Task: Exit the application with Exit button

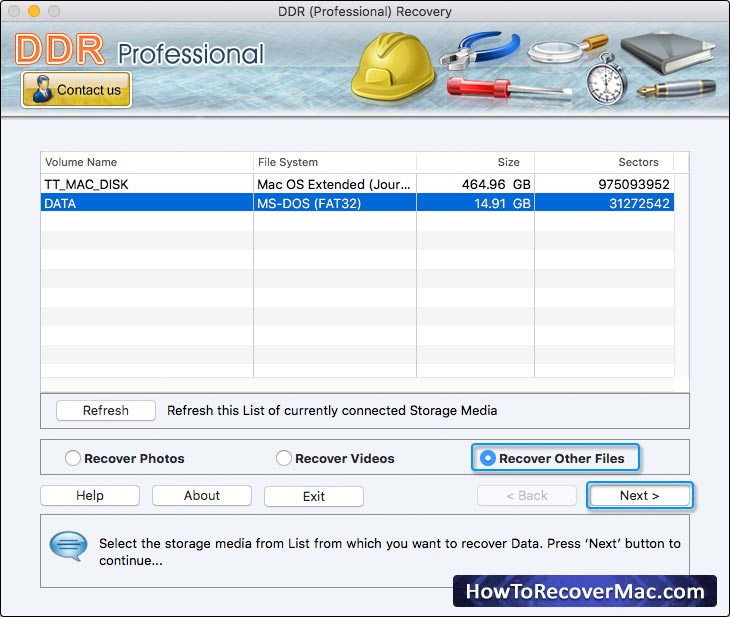Action: click(314, 496)
